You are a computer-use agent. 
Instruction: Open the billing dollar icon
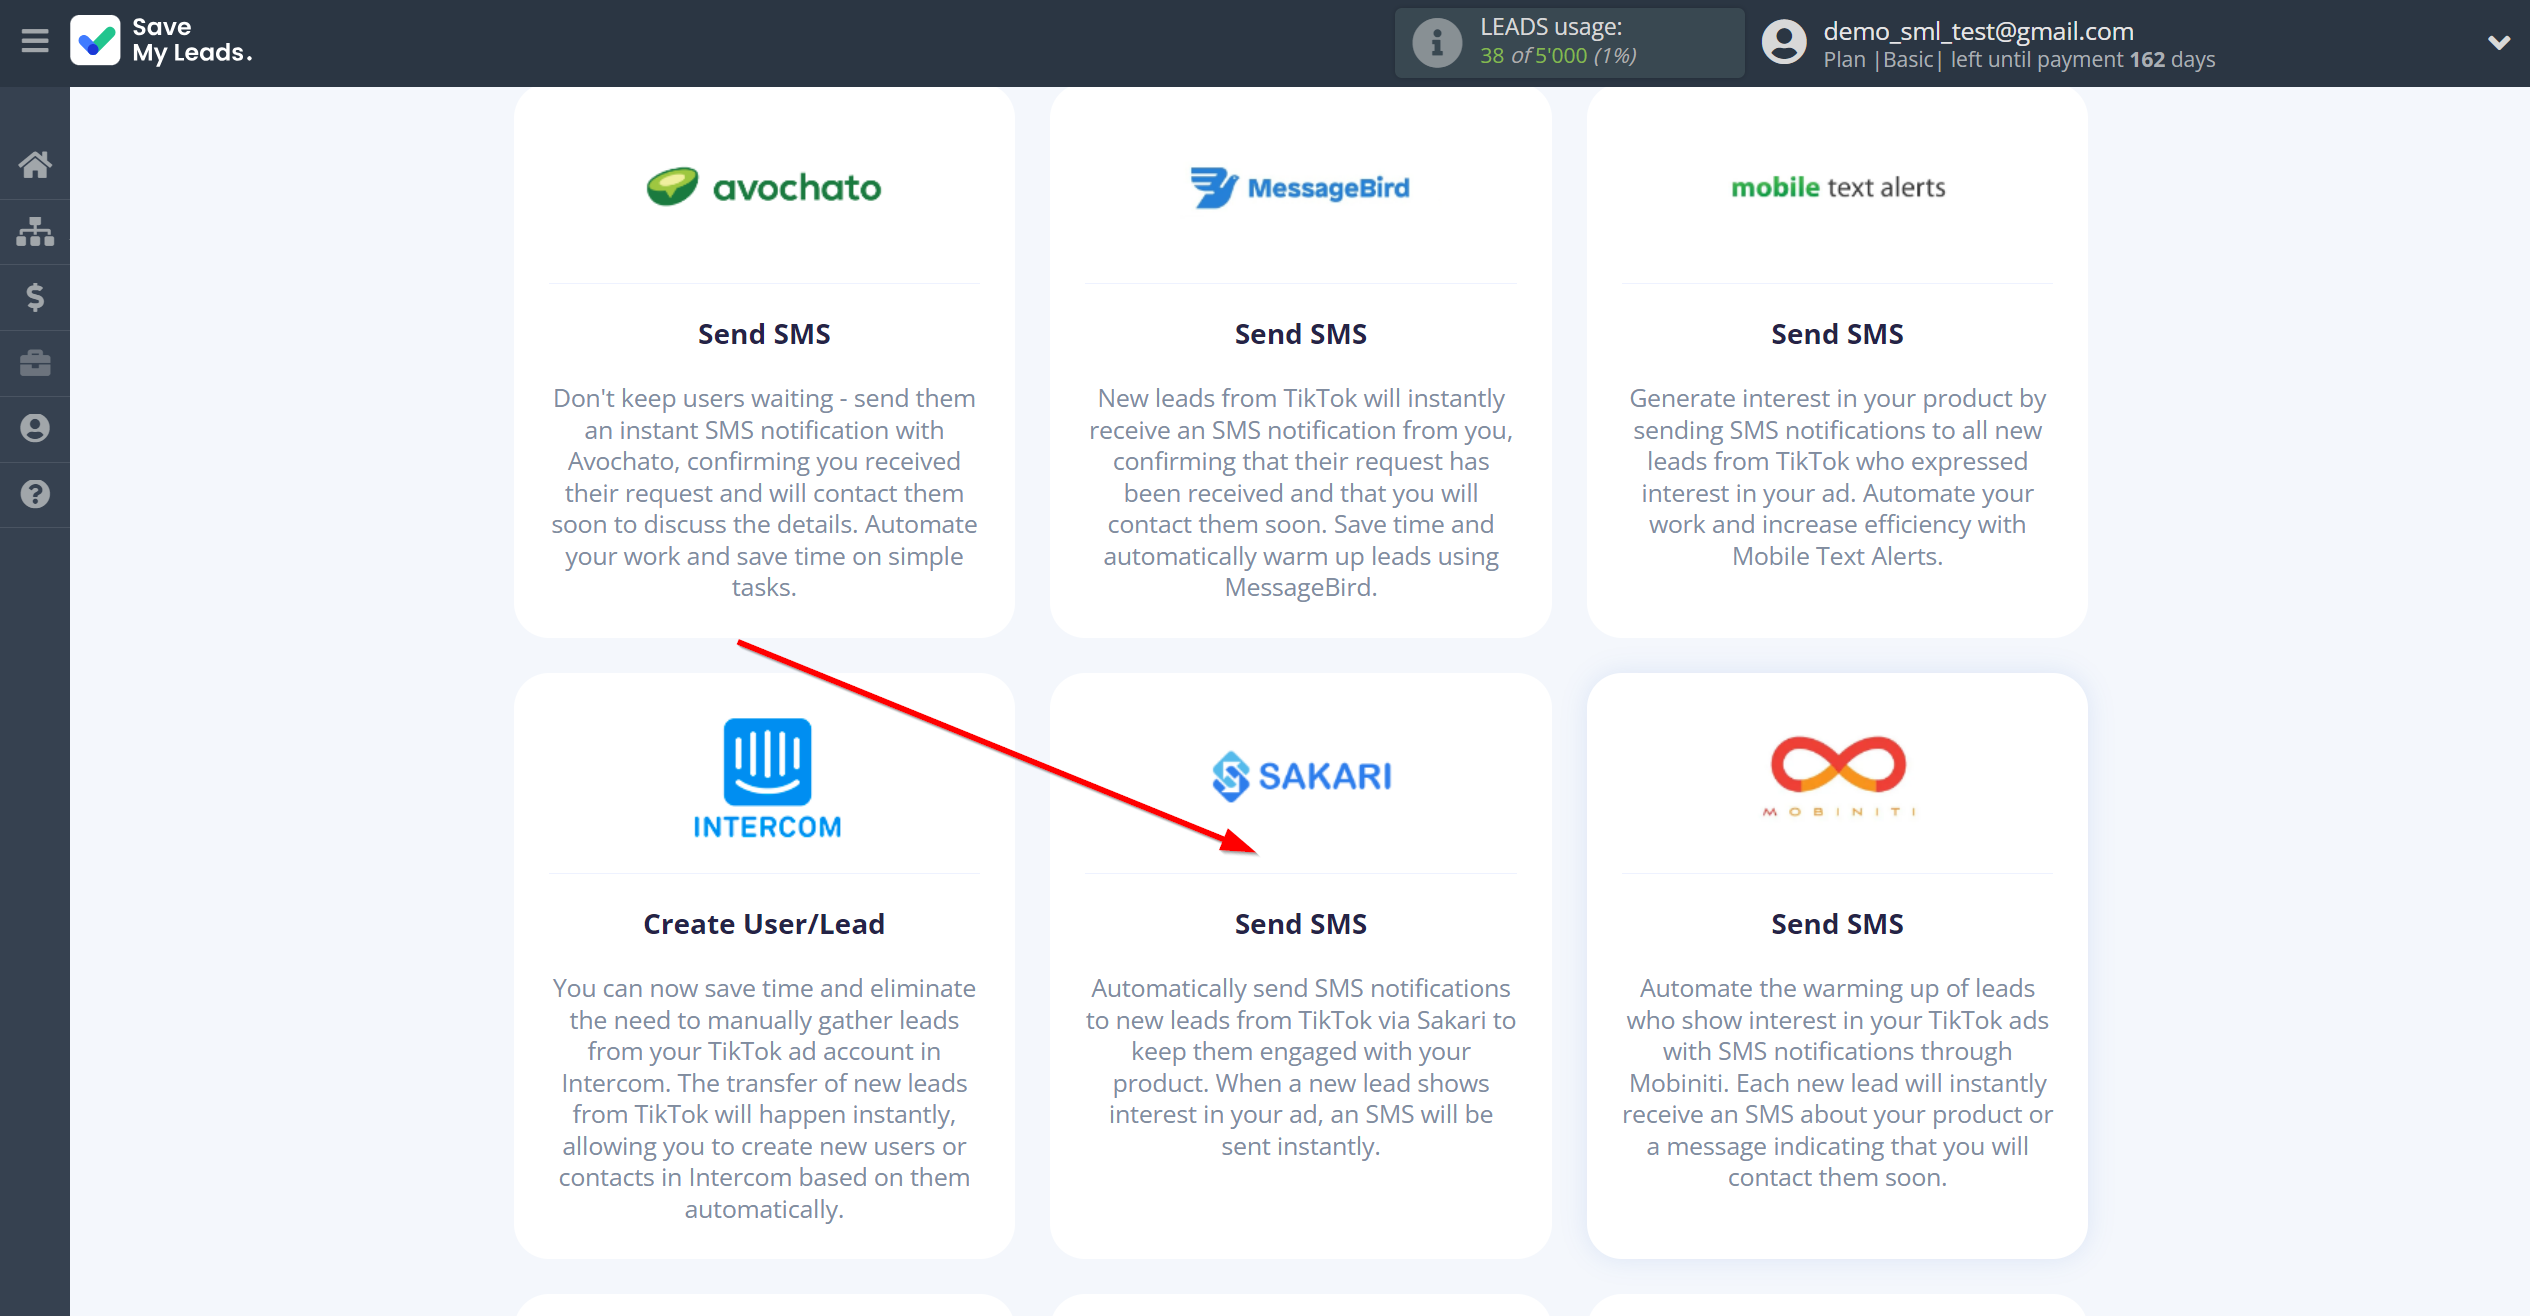click(x=35, y=297)
